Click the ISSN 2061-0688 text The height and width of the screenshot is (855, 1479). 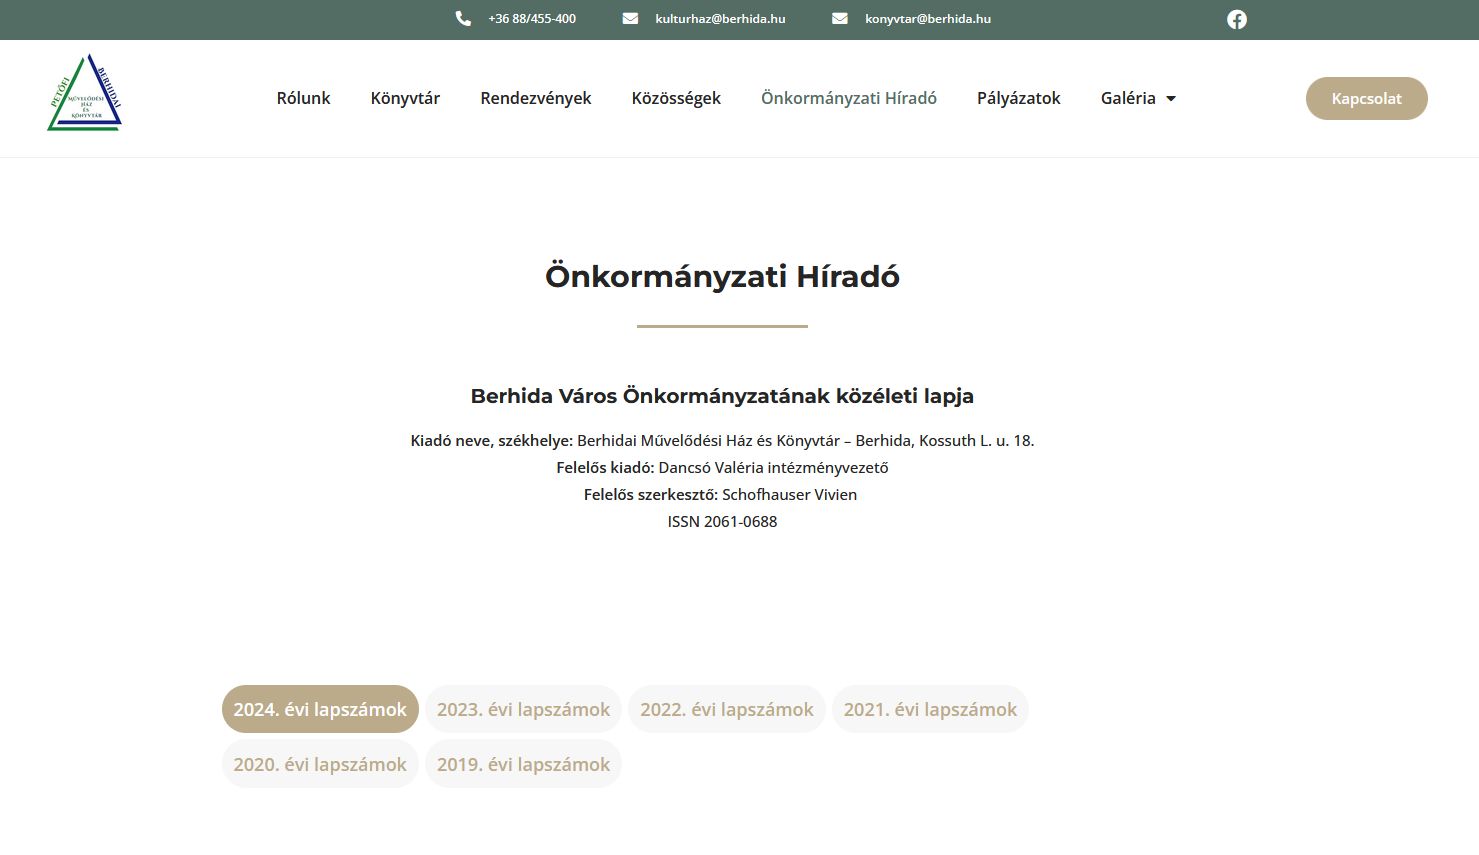pyautogui.click(x=722, y=521)
